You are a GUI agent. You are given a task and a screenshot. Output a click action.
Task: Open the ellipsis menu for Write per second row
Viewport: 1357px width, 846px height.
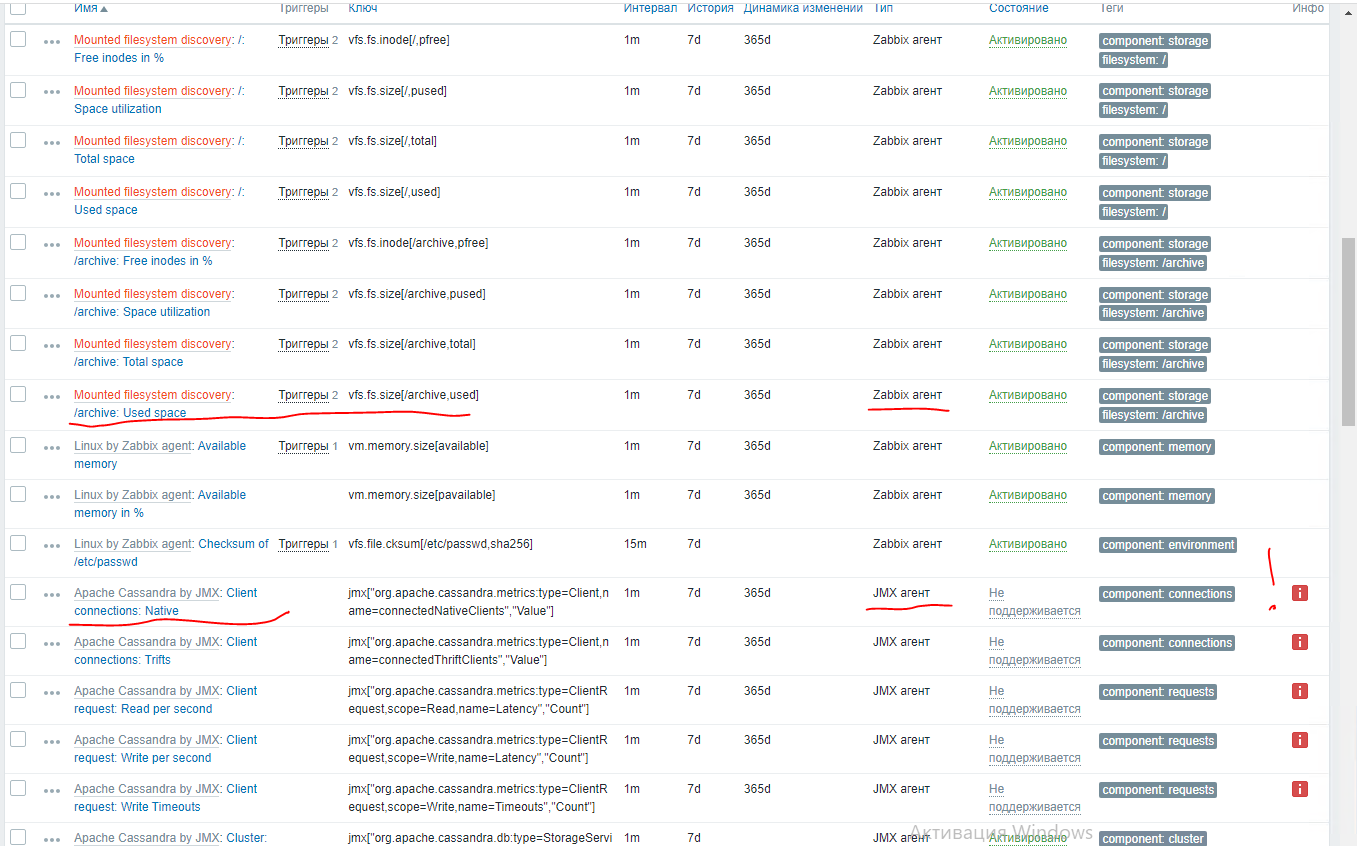(x=52, y=741)
